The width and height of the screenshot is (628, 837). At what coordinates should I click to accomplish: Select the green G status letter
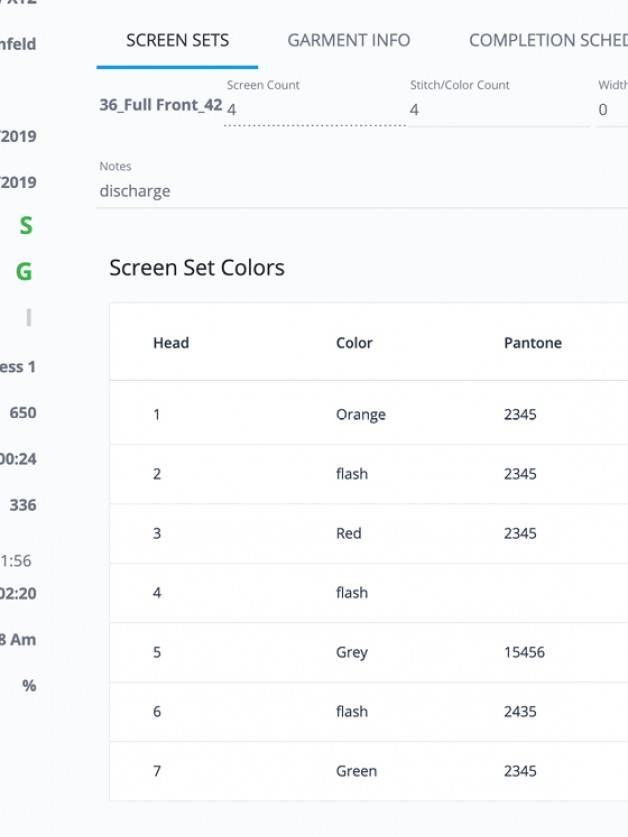tap(24, 272)
